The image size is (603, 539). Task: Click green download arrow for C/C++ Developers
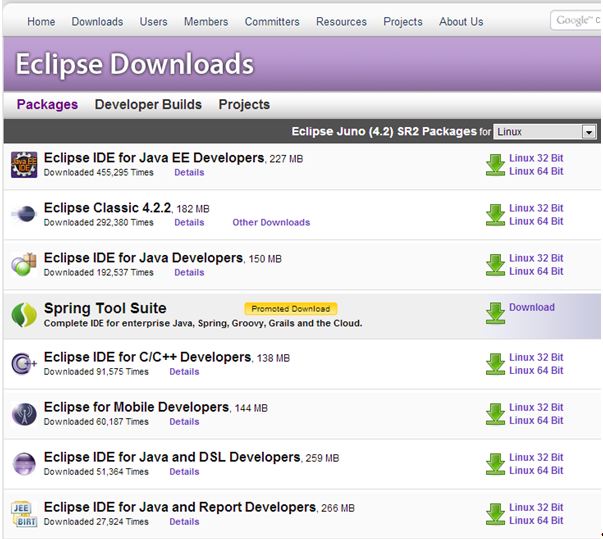click(495, 364)
